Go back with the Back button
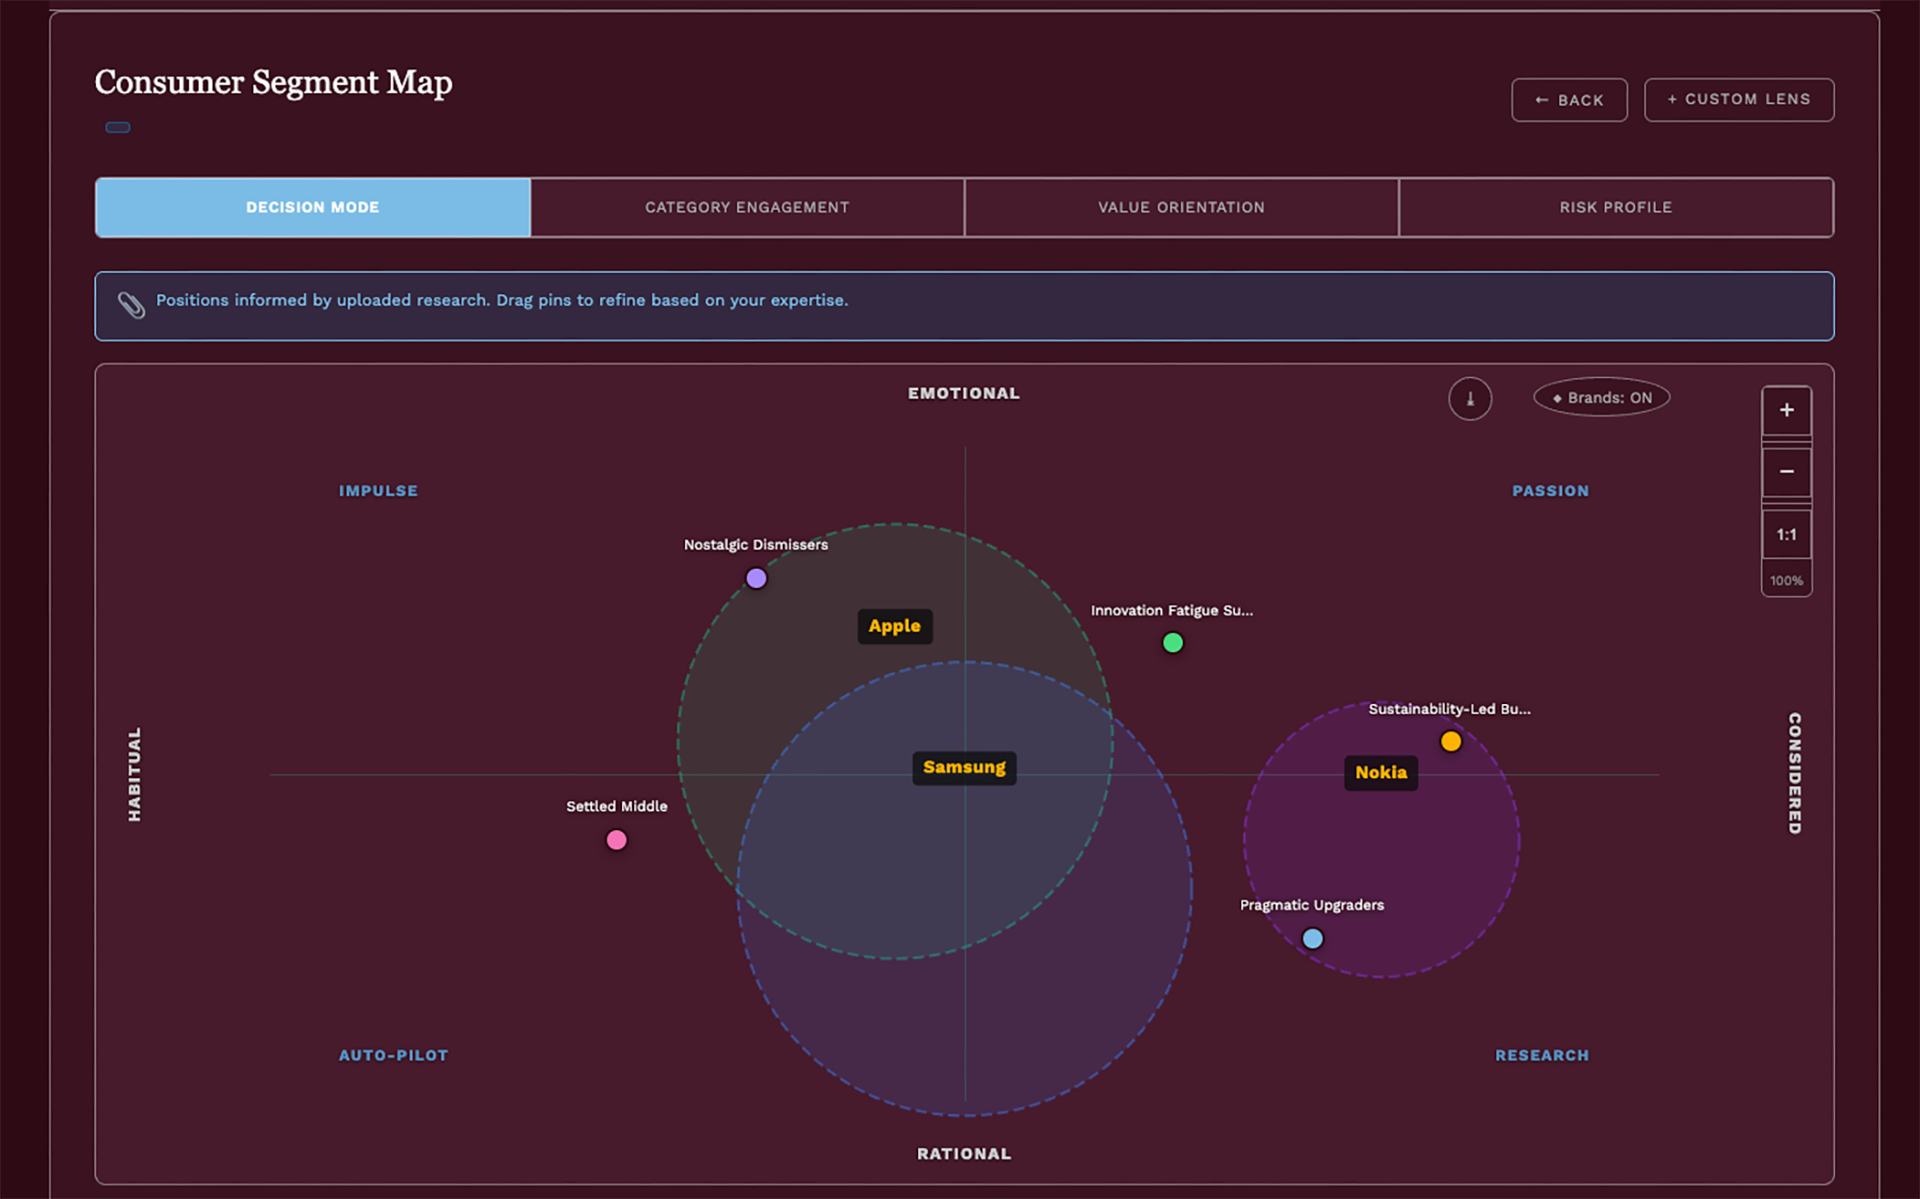1920x1199 pixels. (1569, 100)
